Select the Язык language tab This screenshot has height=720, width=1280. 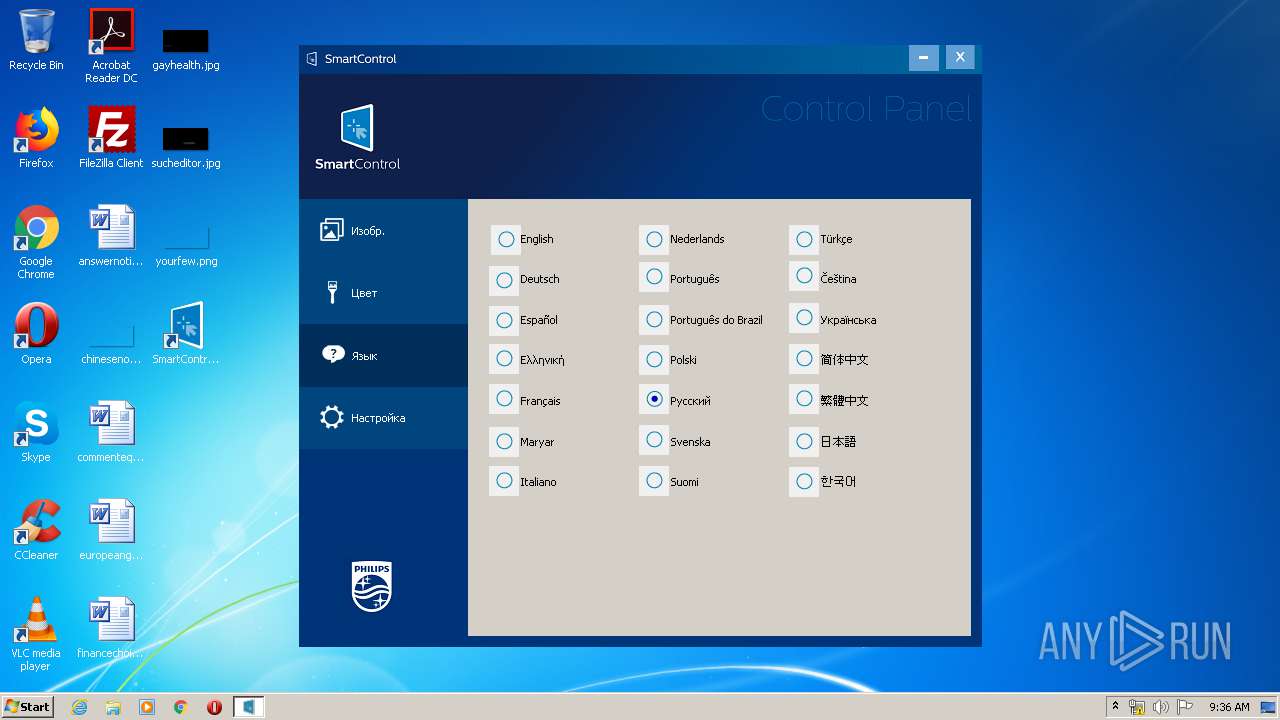[383, 355]
